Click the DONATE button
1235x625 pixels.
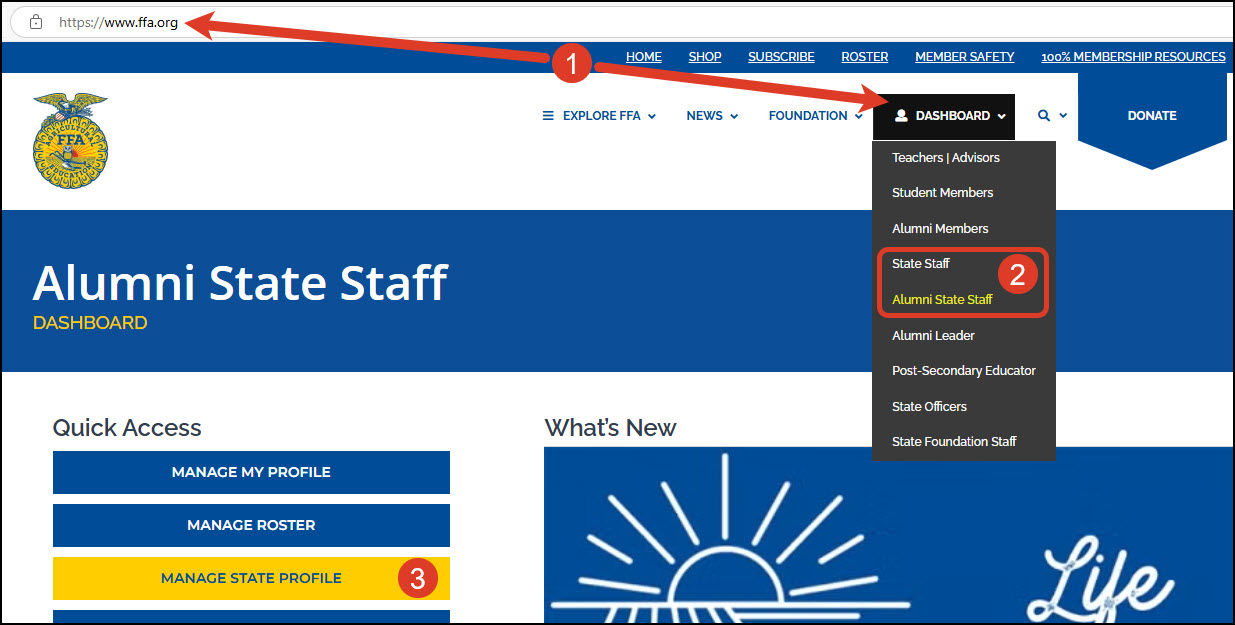pyautogui.click(x=1152, y=116)
